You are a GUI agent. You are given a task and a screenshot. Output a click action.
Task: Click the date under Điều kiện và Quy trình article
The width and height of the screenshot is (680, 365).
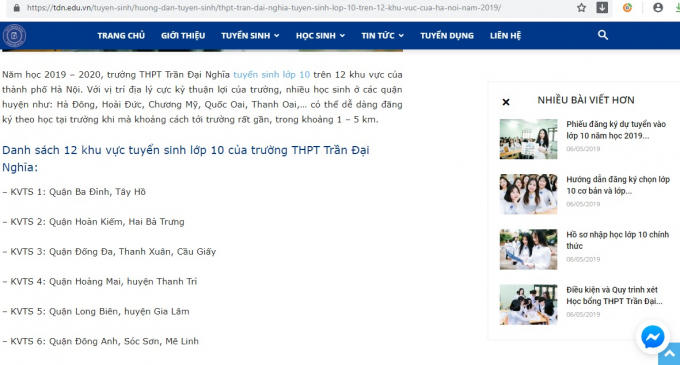coord(583,314)
